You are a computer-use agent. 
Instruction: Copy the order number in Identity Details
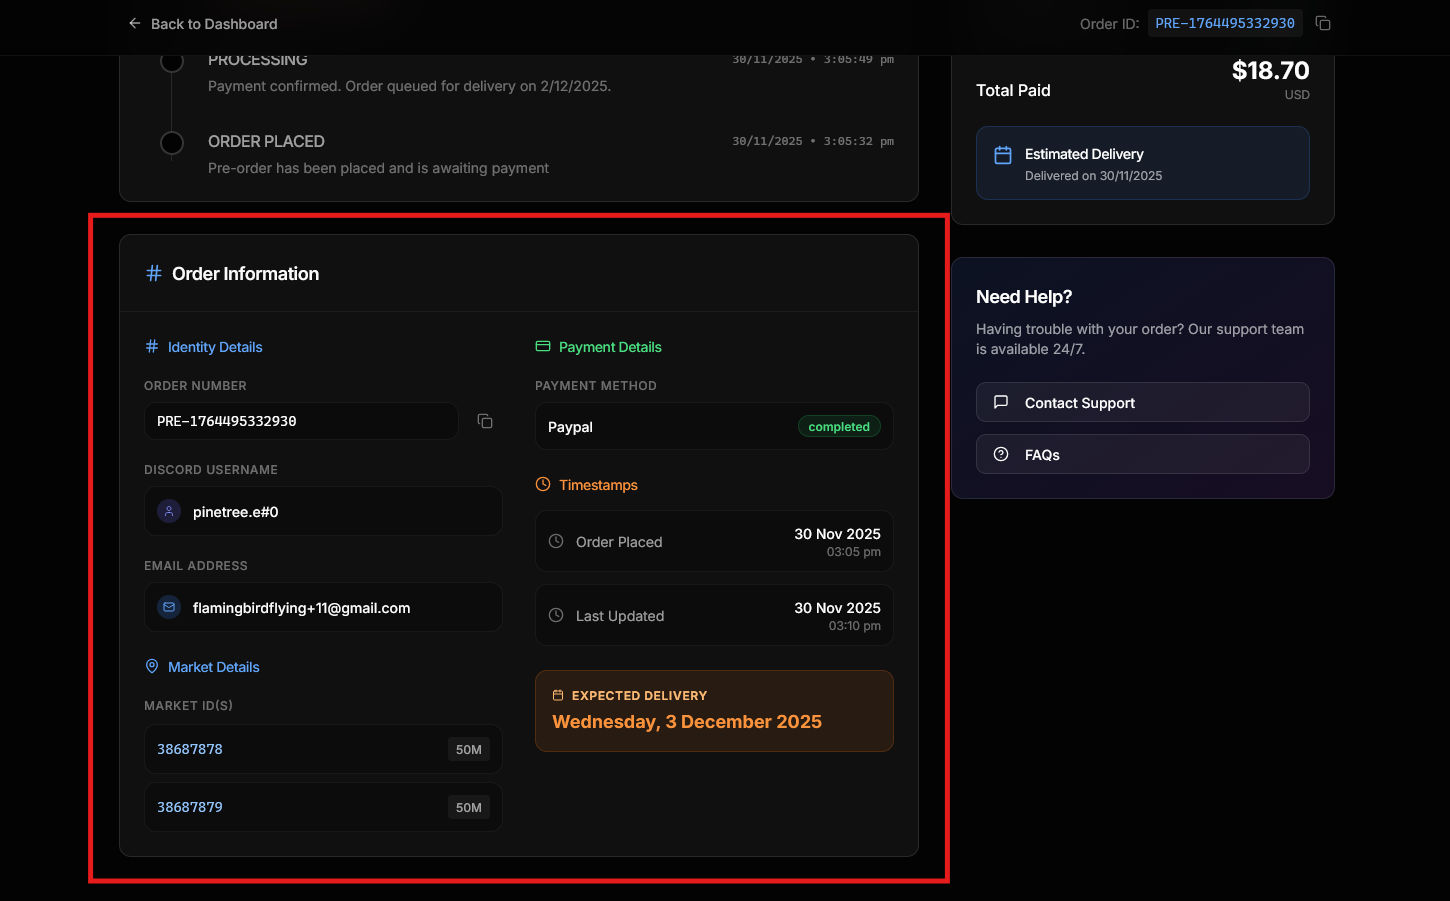[485, 421]
